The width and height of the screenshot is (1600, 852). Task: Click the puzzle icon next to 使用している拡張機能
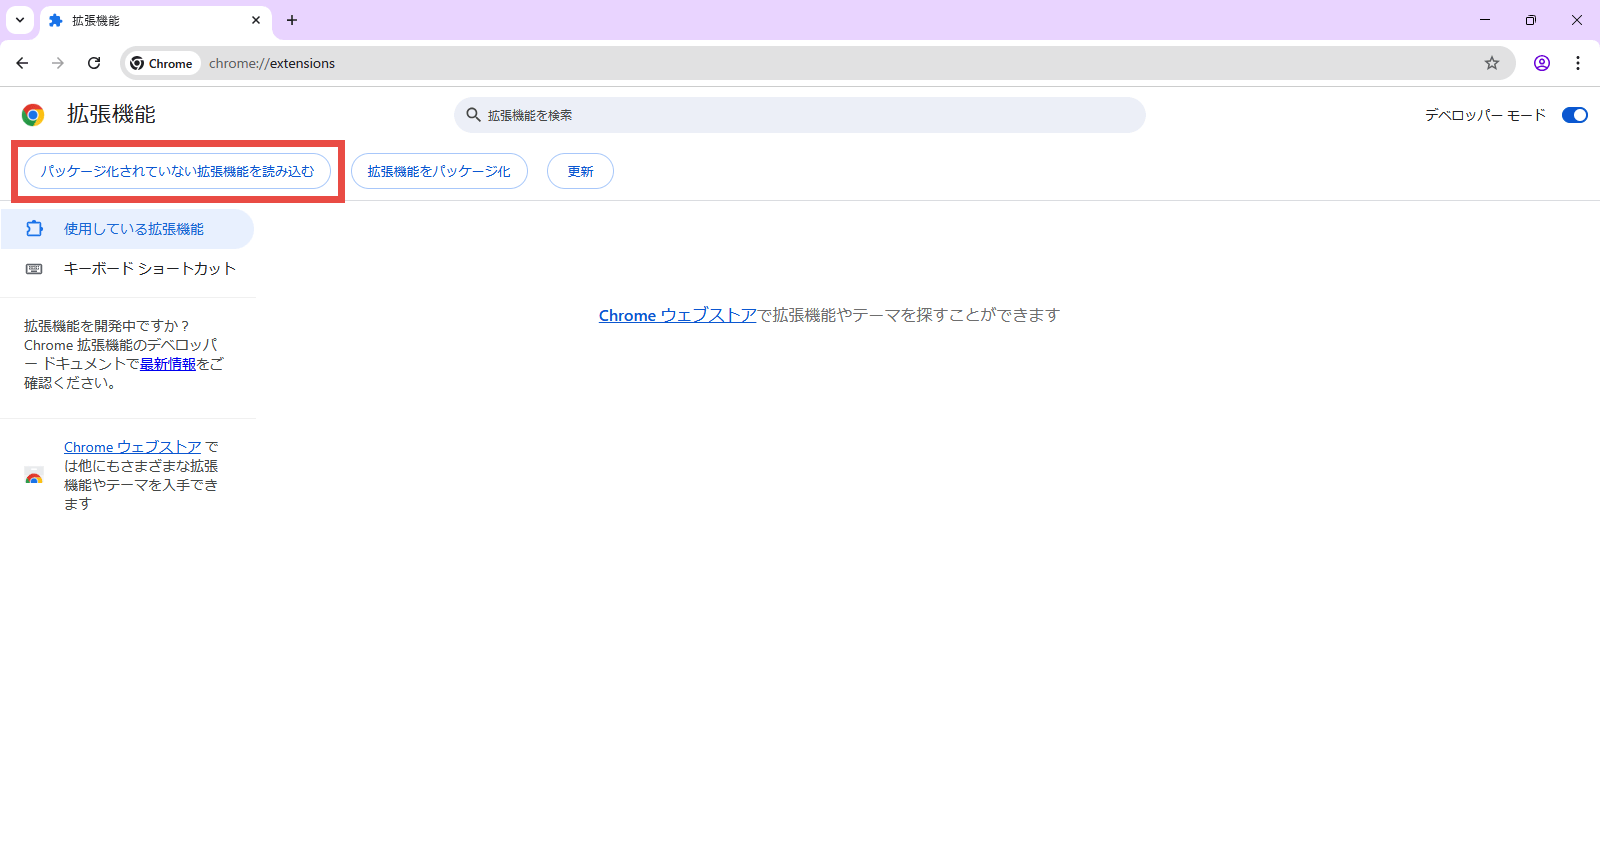[x=34, y=229]
